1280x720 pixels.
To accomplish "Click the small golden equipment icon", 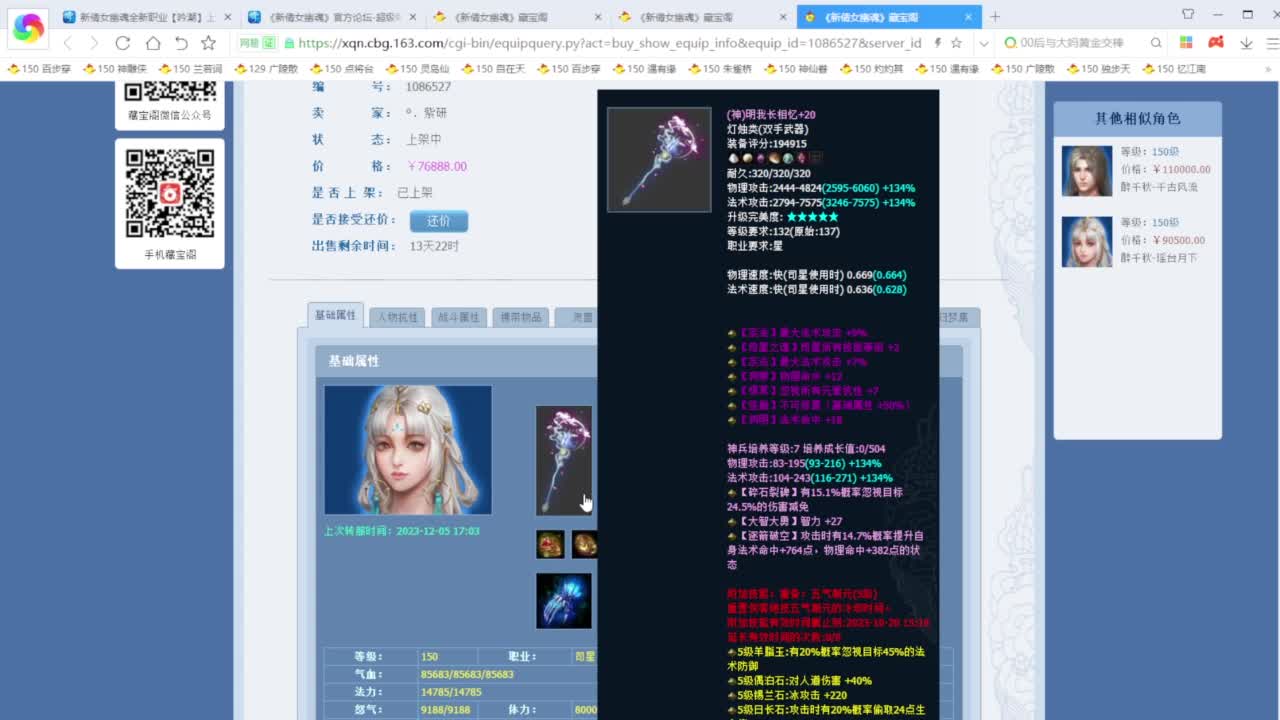I will (584, 544).
